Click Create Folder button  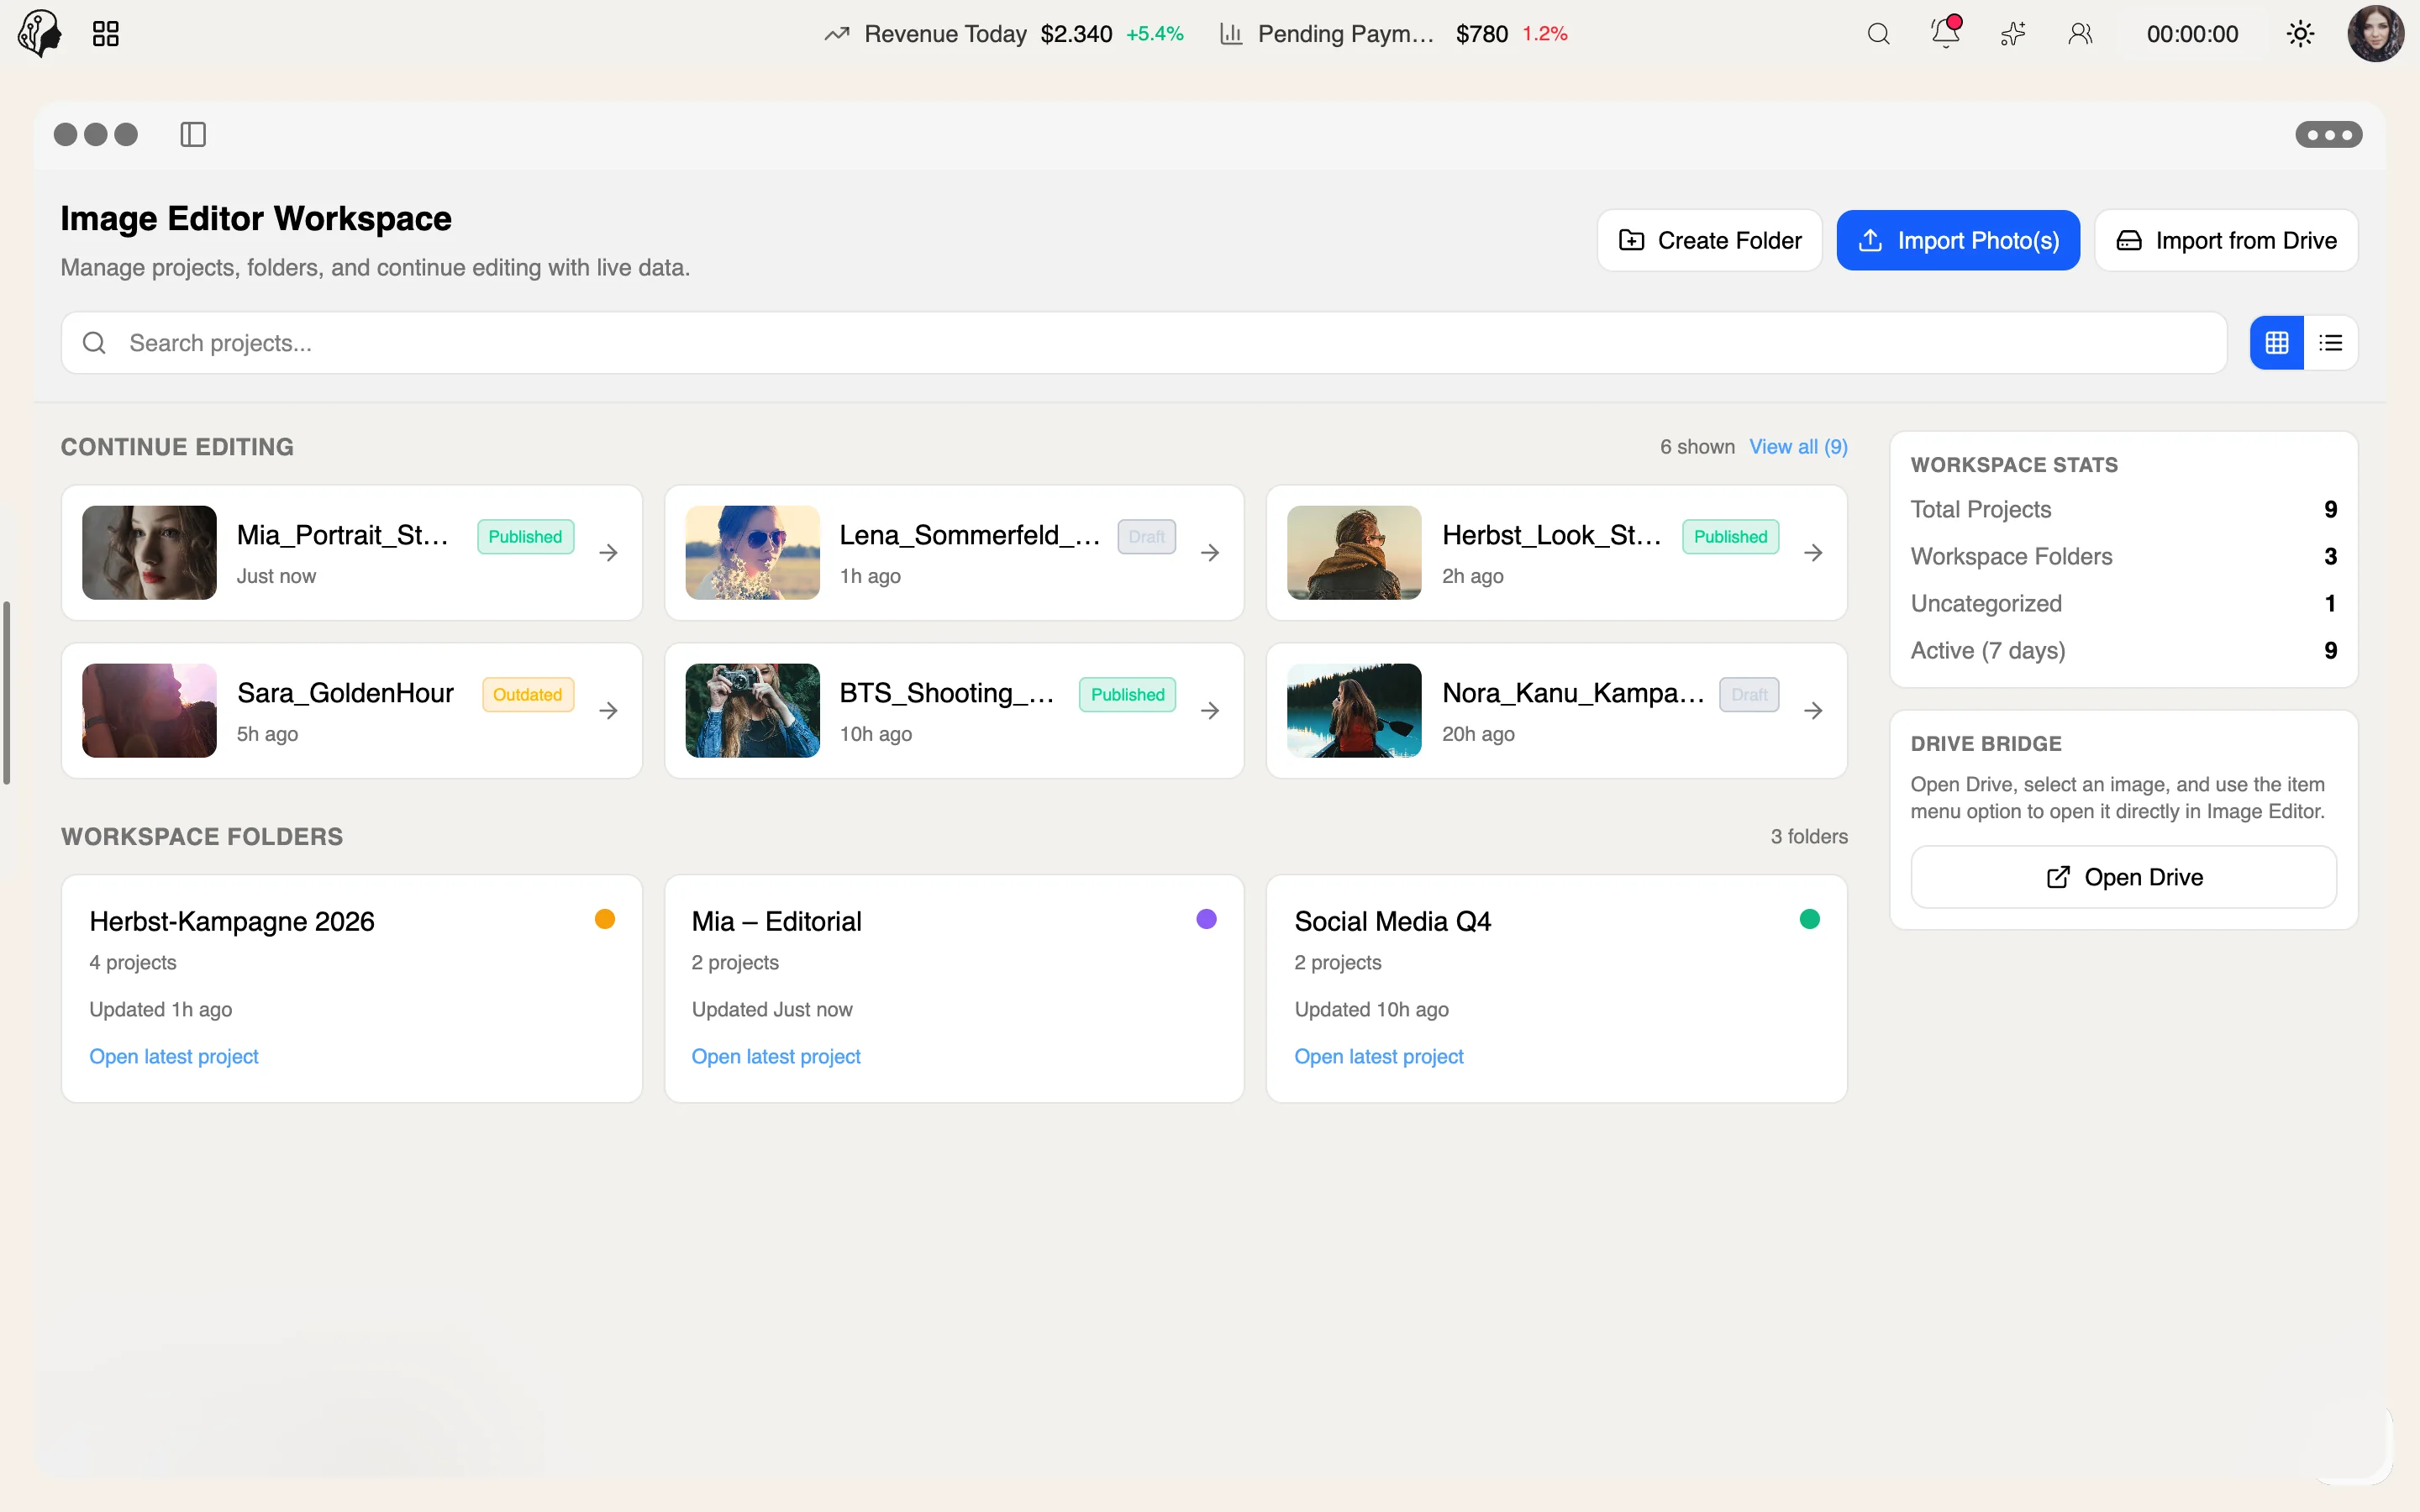1709,240
